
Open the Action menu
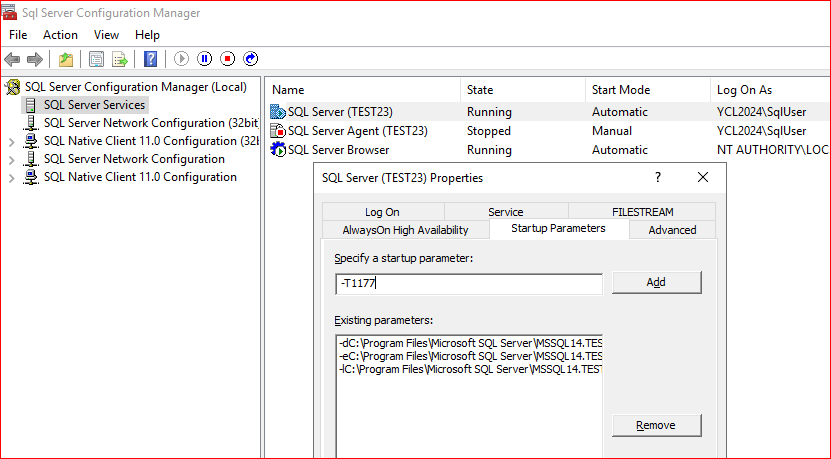[x=60, y=35]
